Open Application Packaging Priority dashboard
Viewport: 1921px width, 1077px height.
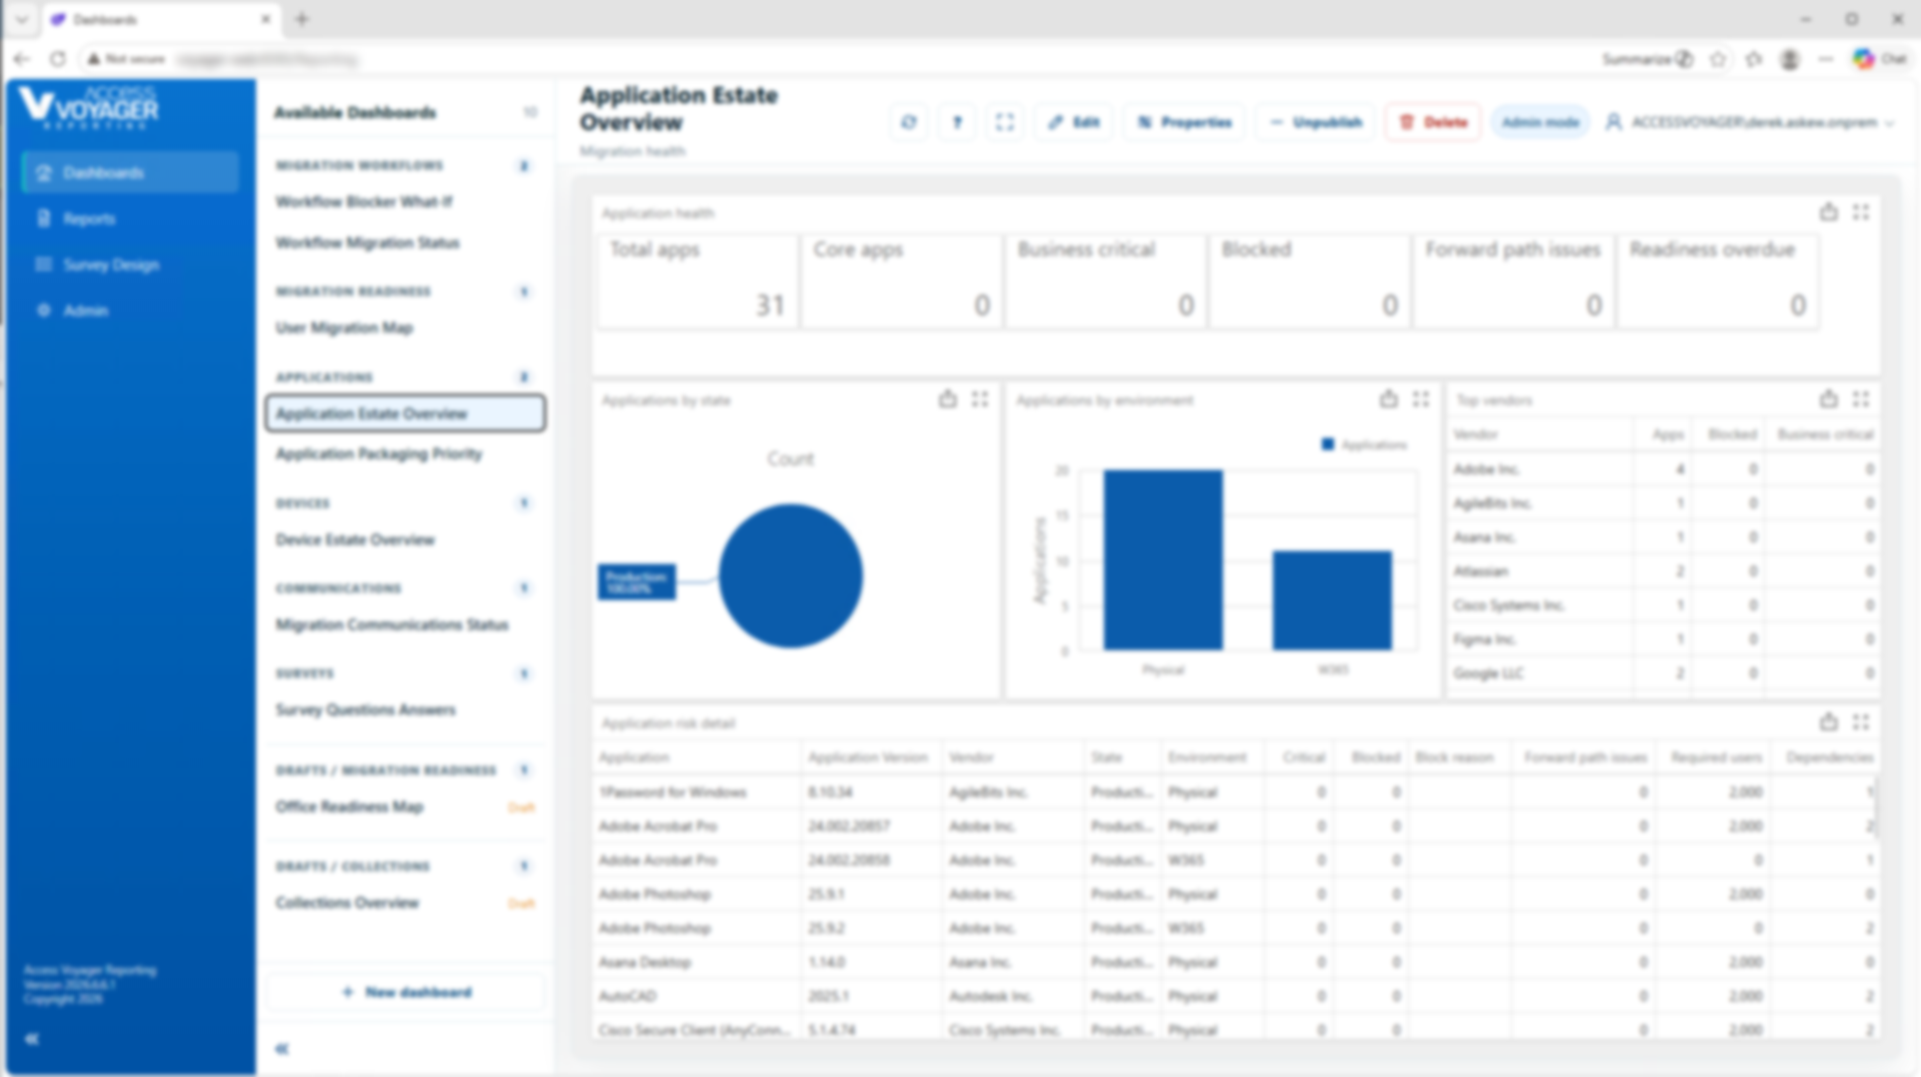[405, 454]
